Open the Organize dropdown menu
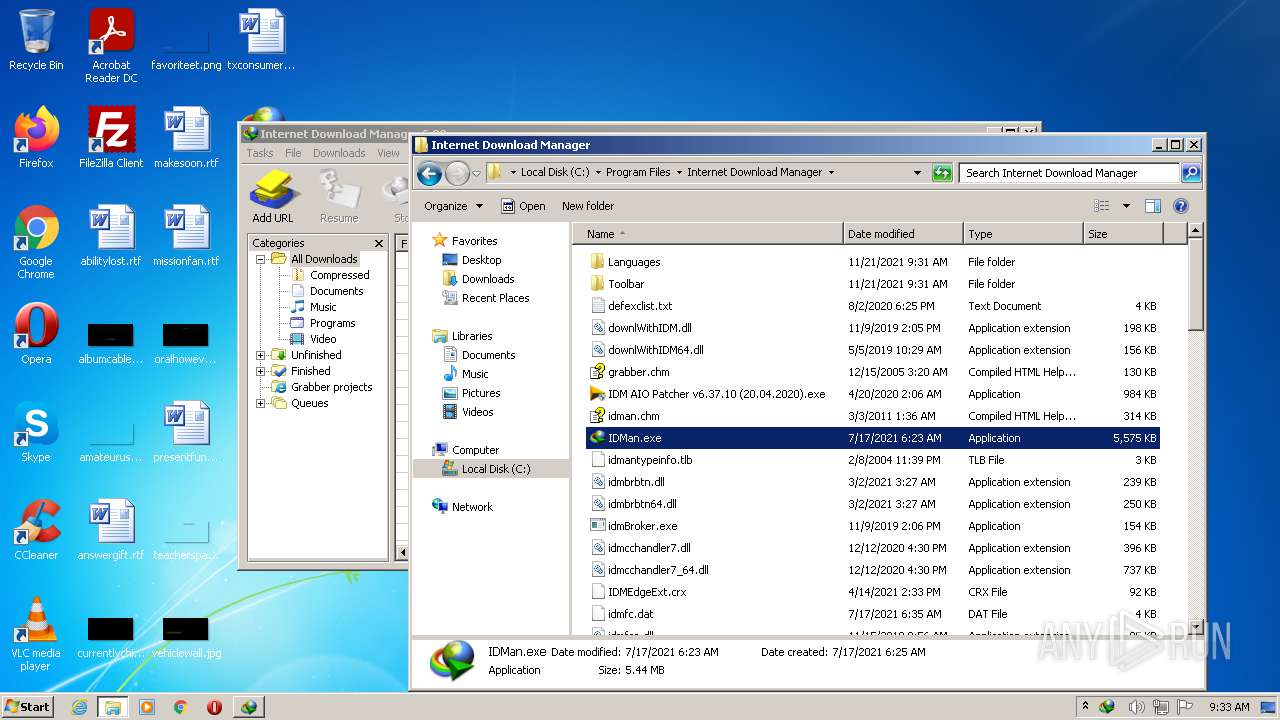 click(x=453, y=206)
